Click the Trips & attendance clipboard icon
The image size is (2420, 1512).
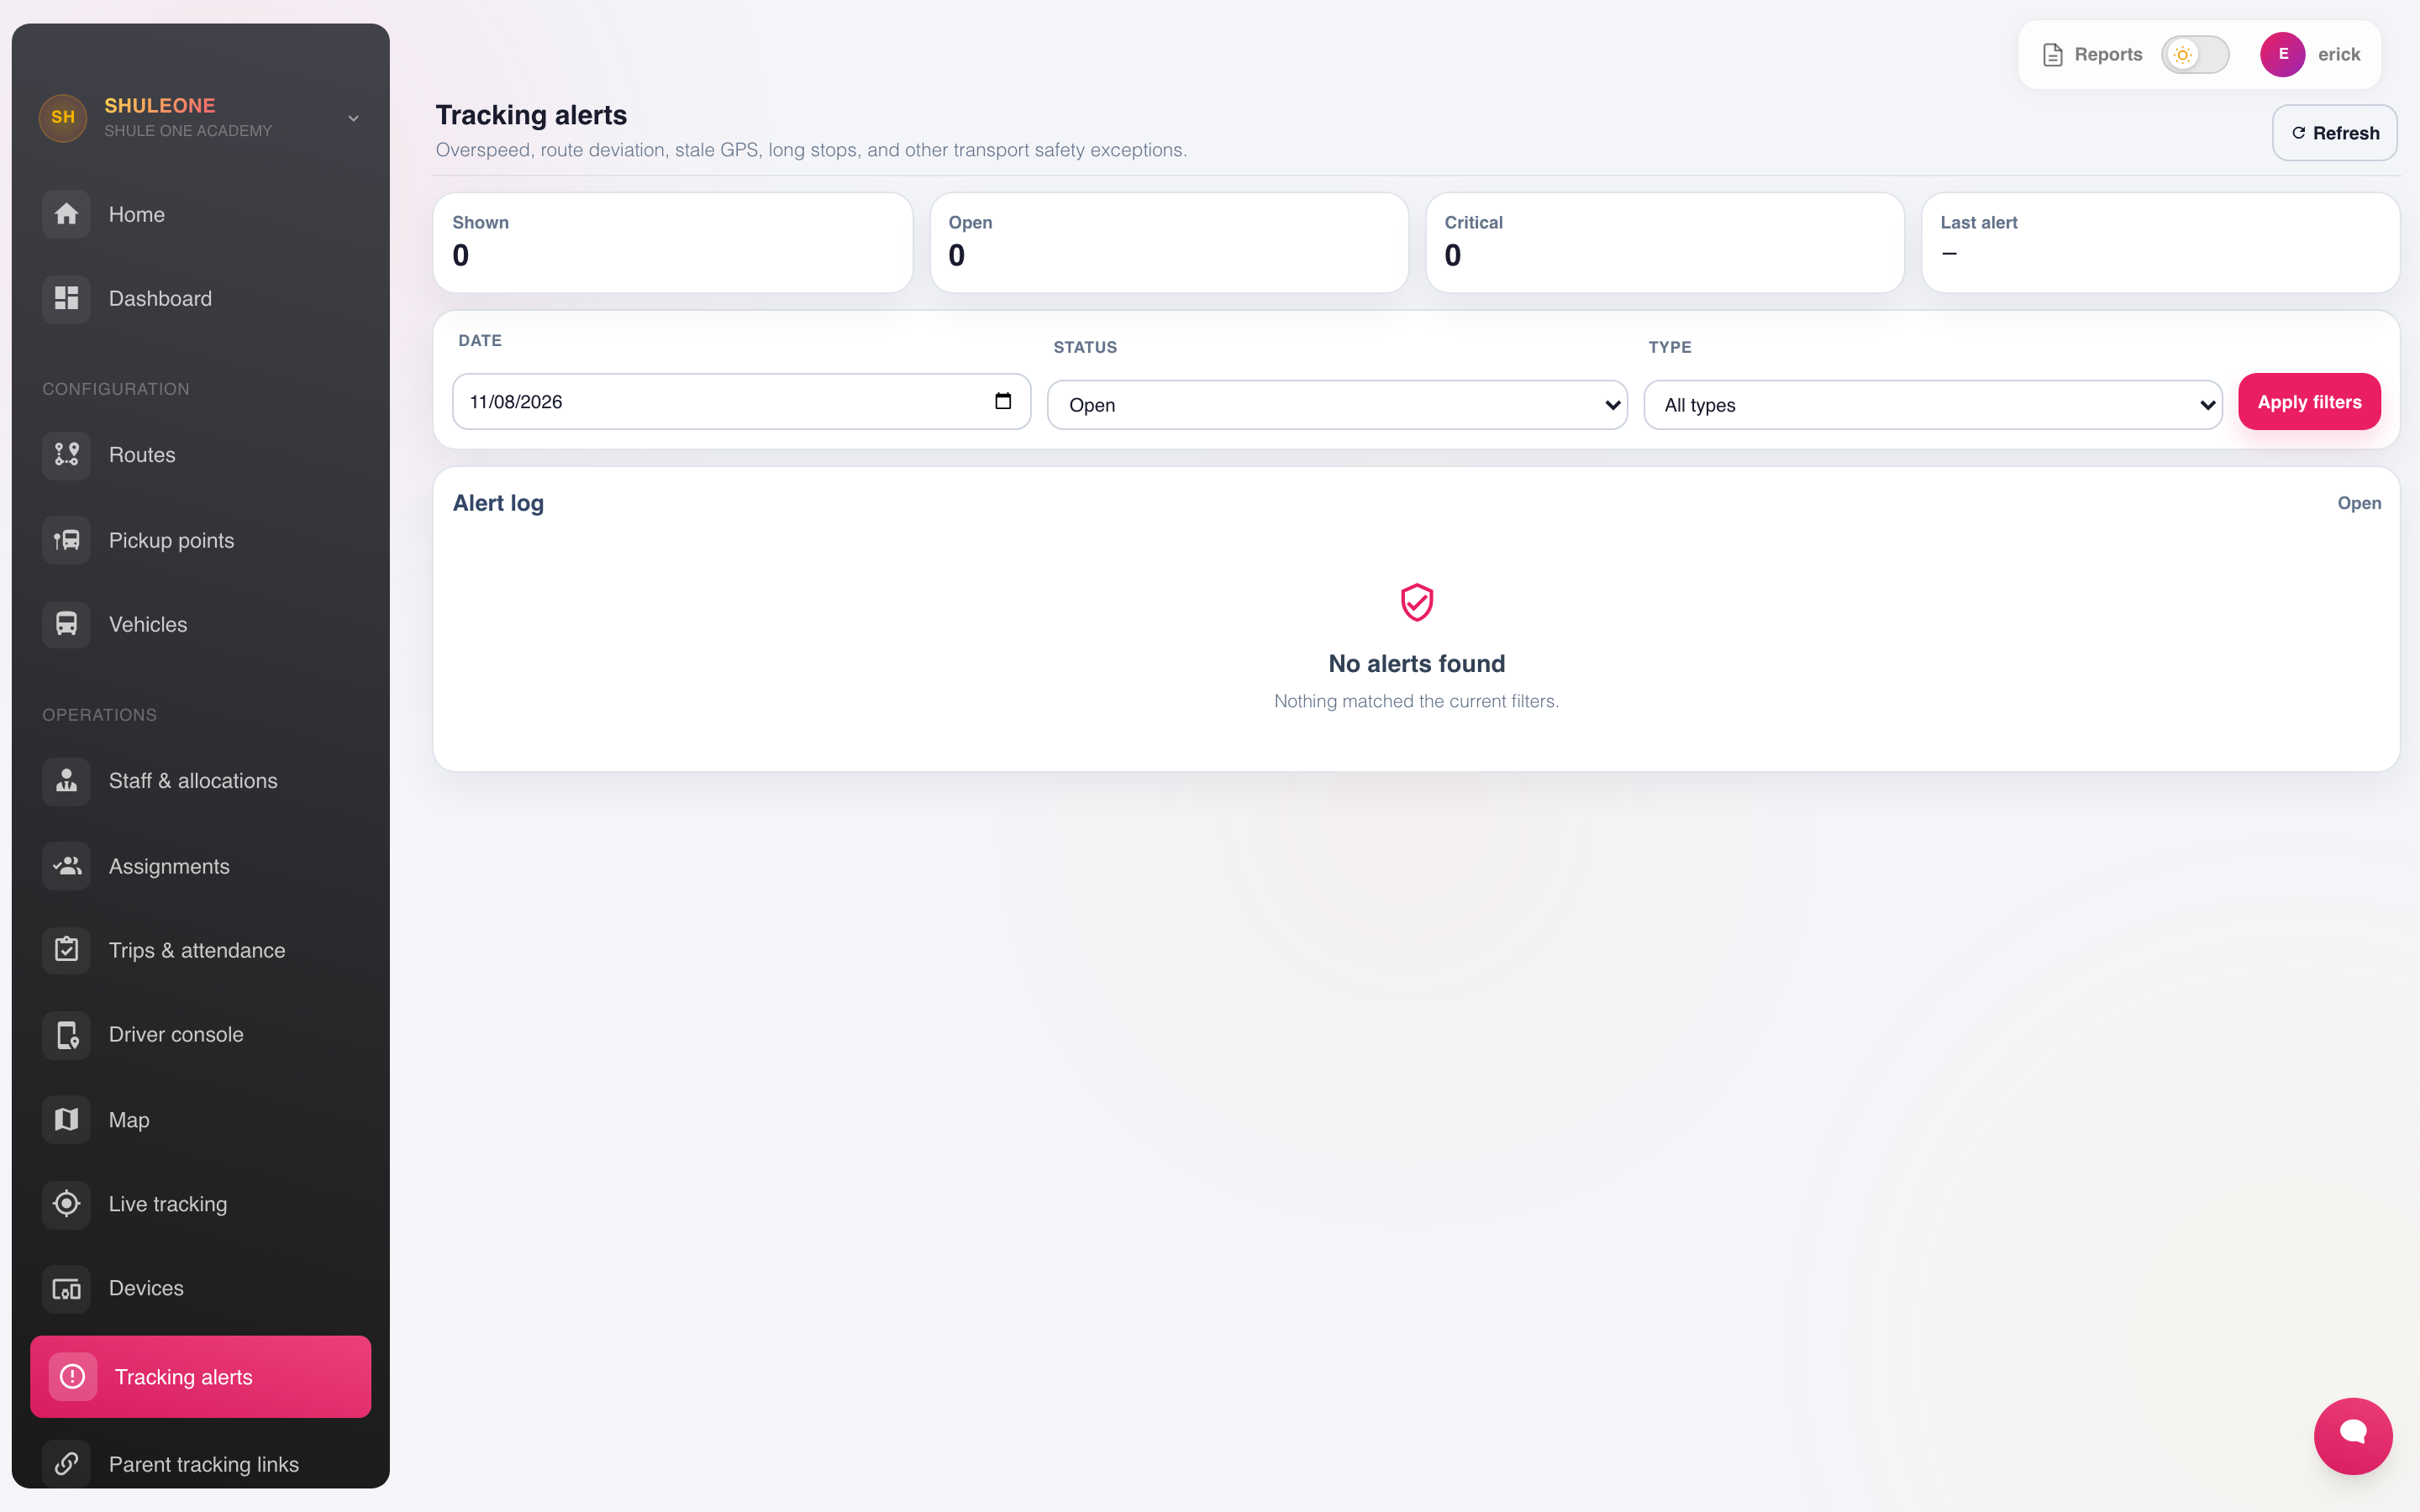(x=66, y=950)
